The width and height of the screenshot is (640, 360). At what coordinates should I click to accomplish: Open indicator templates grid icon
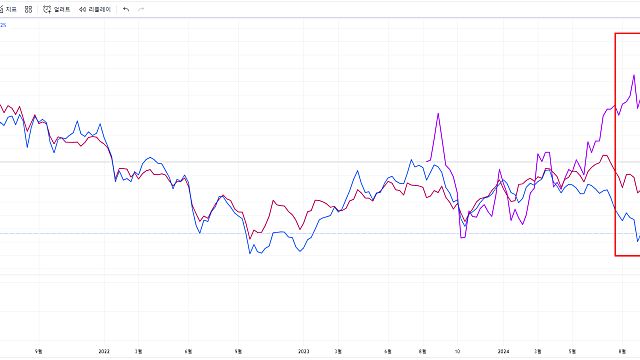click(28, 9)
